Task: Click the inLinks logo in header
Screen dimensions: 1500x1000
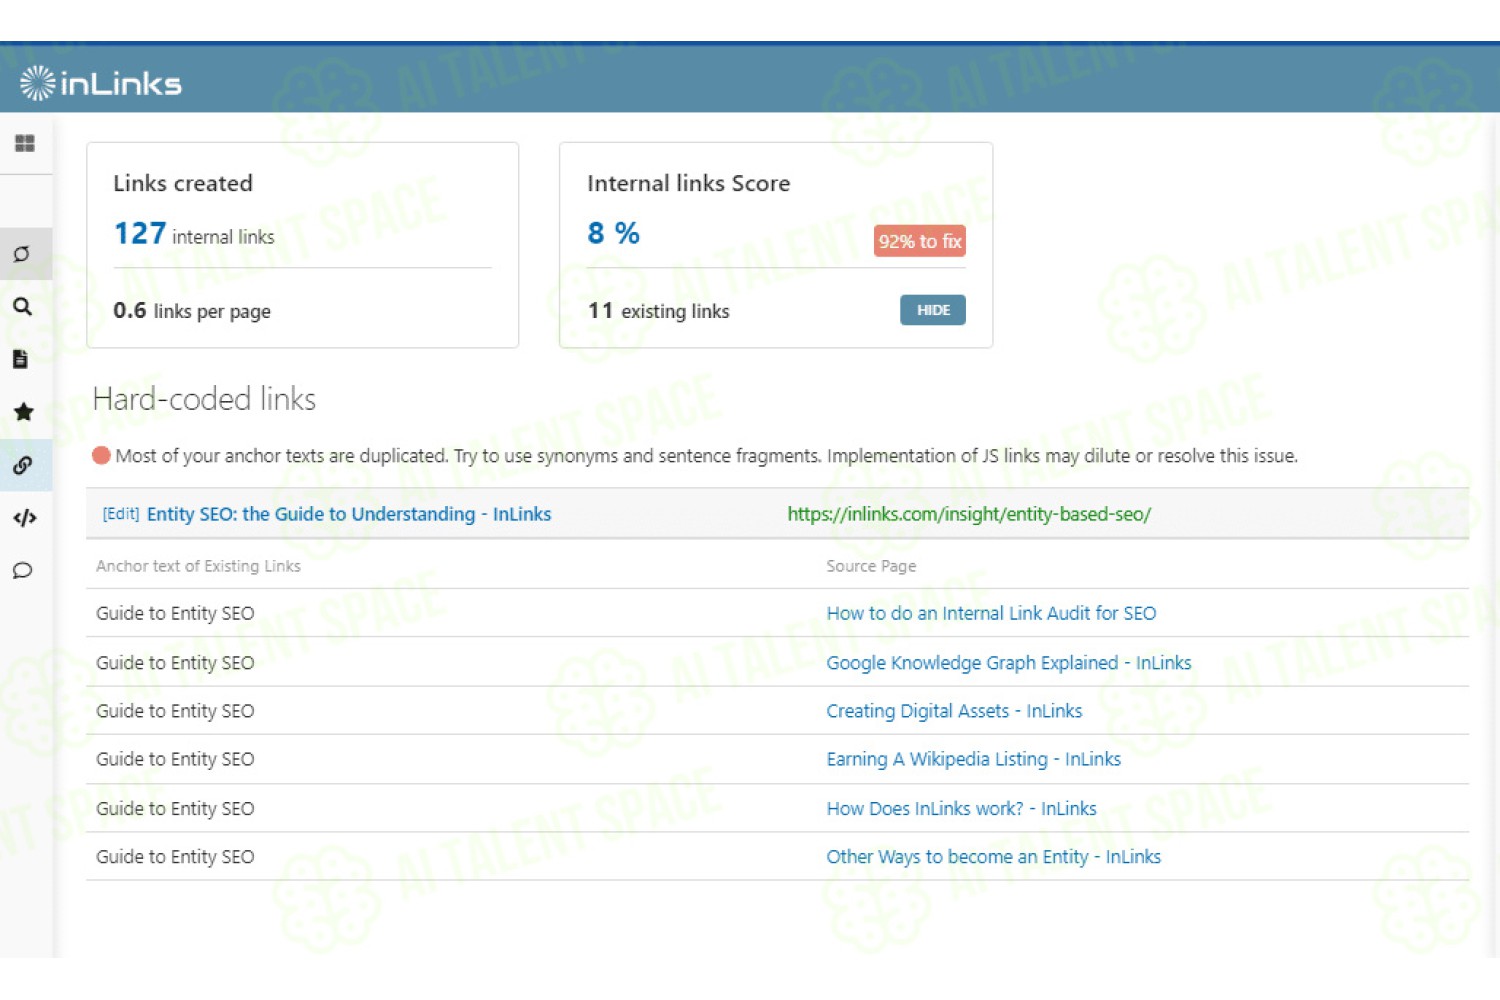Action: pyautogui.click(x=101, y=83)
